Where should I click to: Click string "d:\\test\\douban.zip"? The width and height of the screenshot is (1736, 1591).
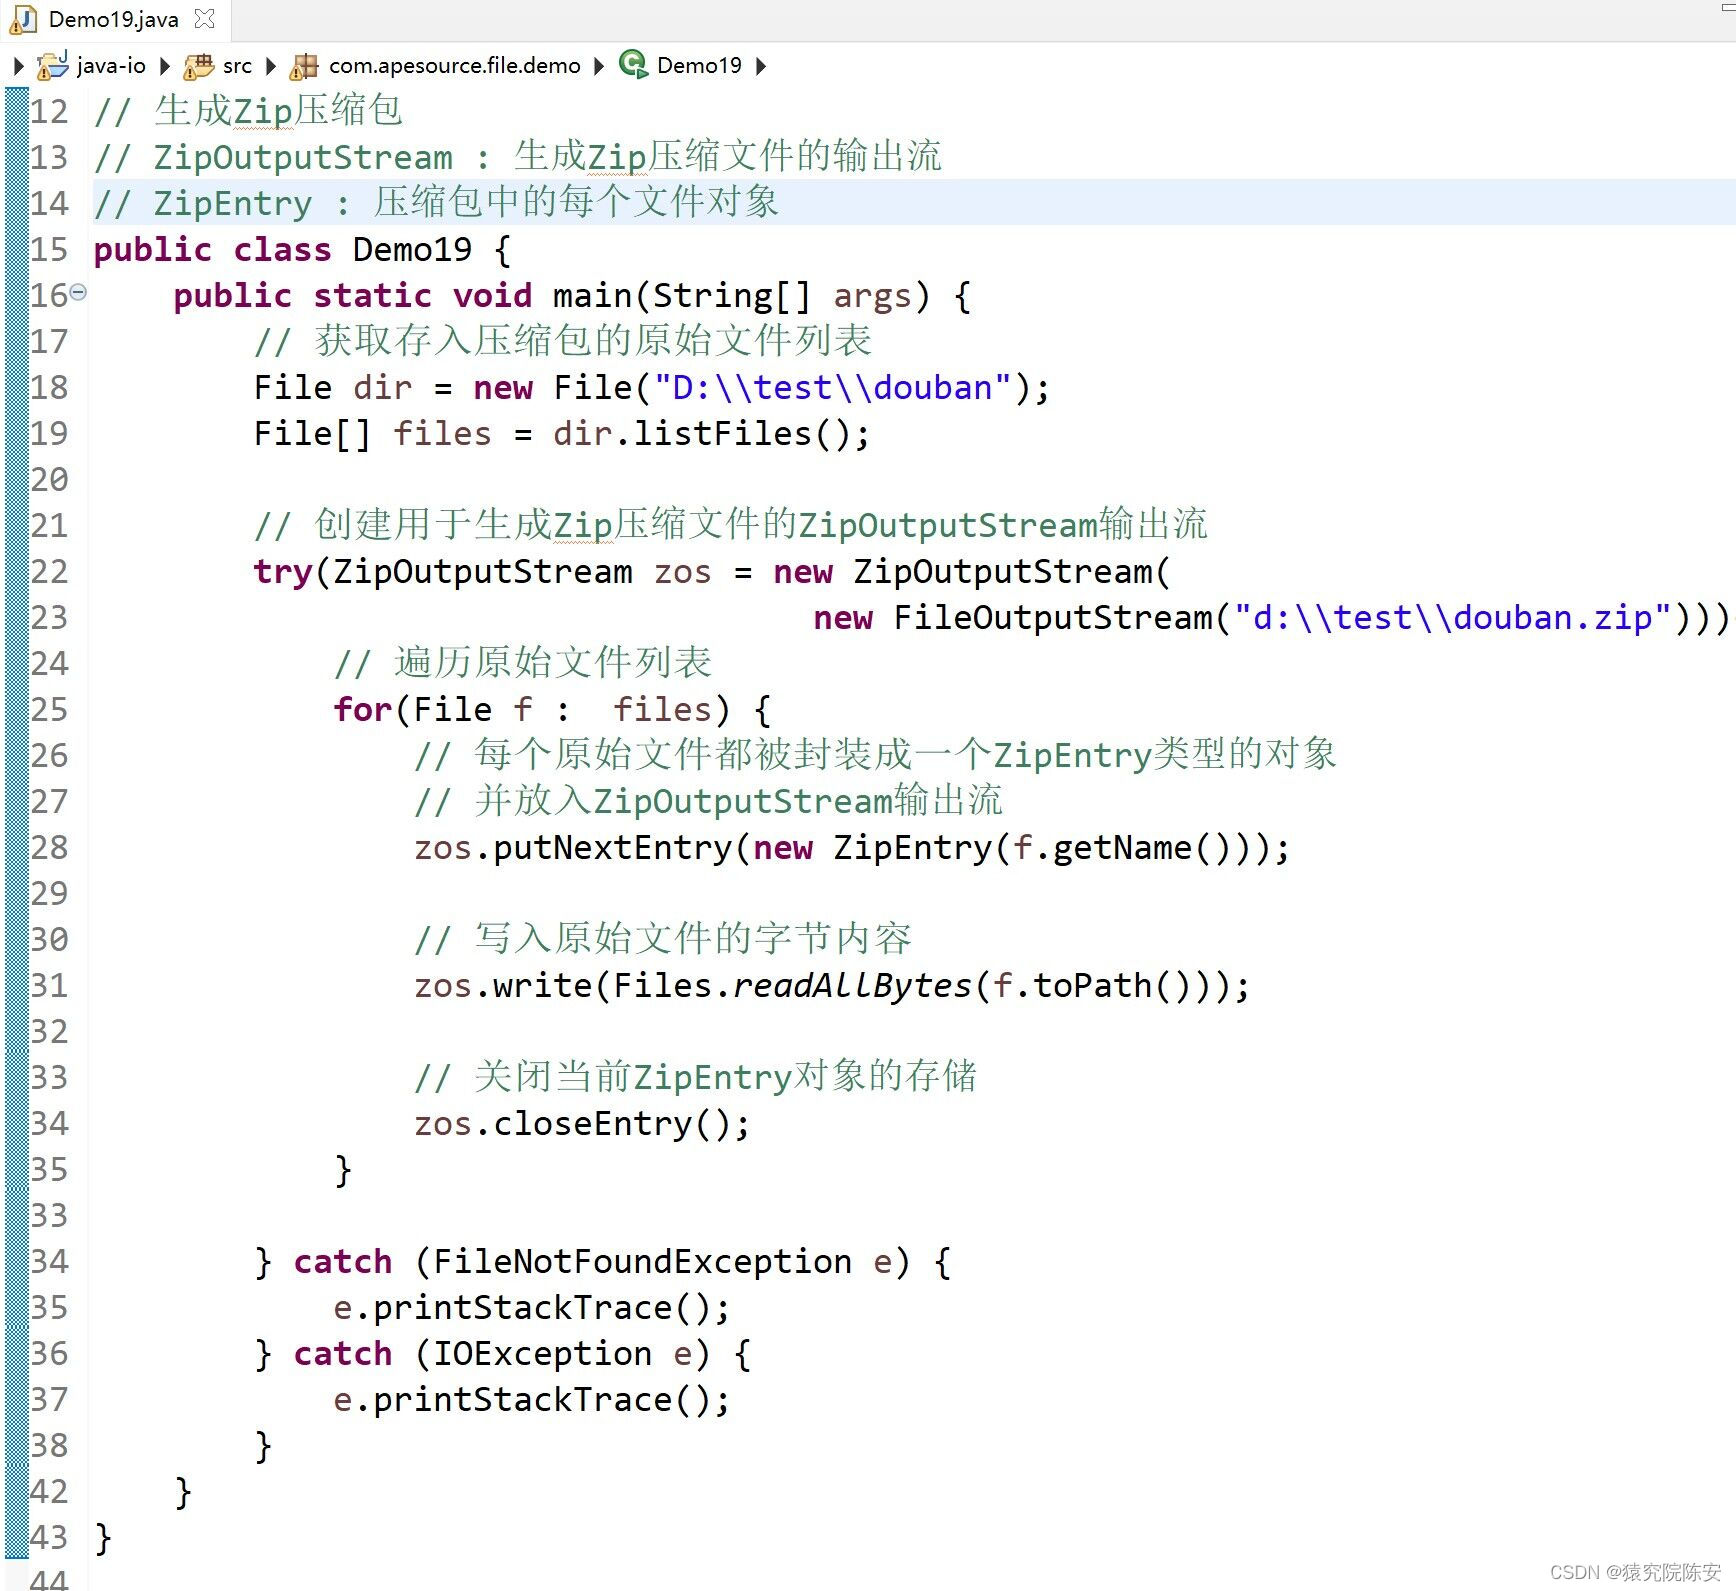click(x=1452, y=617)
